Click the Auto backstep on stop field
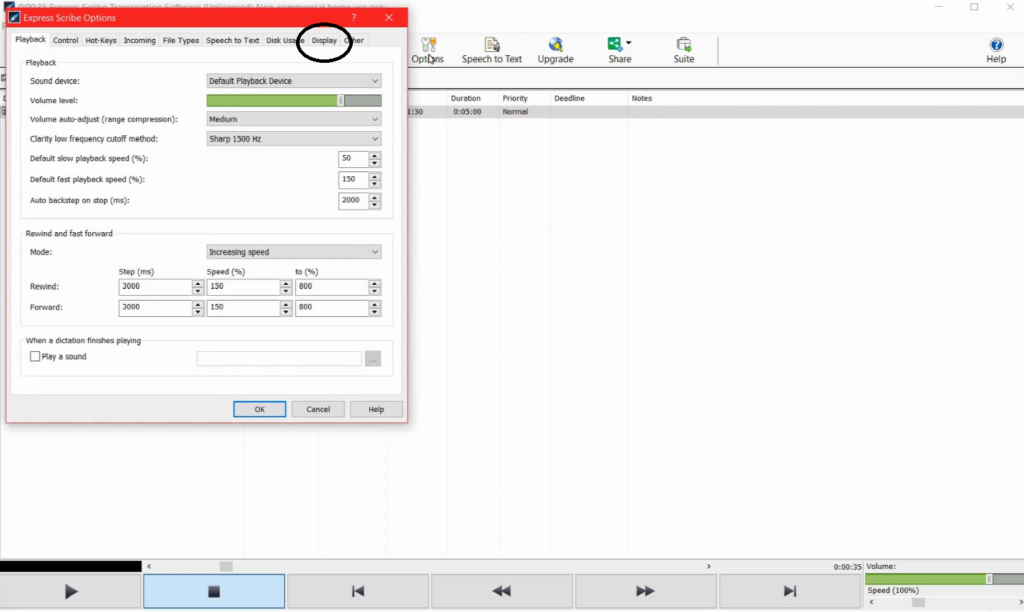The width and height of the screenshot is (1024, 612). [x=353, y=201]
